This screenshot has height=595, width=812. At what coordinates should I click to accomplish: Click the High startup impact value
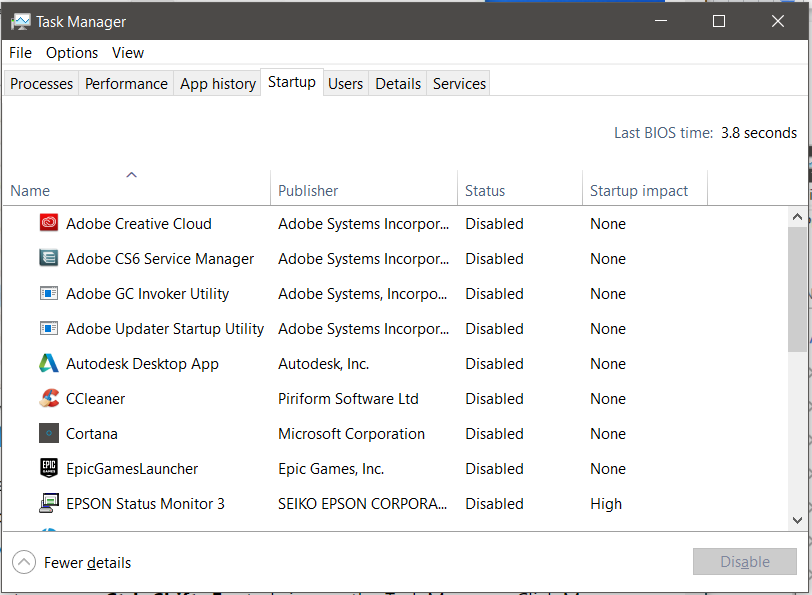click(x=606, y=504)
